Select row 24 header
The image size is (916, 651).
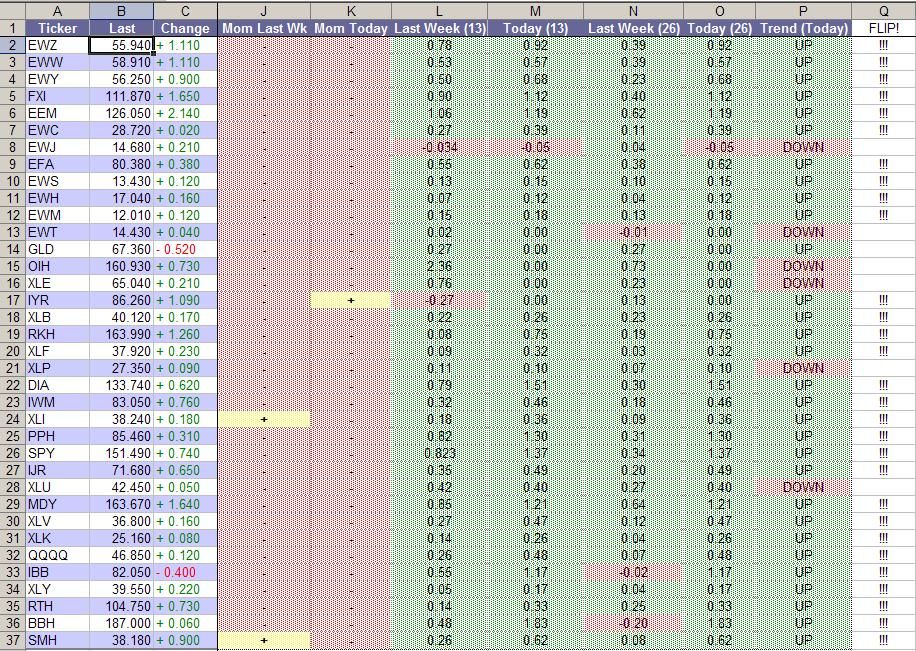pyautogui.click(x=12, y=419)
